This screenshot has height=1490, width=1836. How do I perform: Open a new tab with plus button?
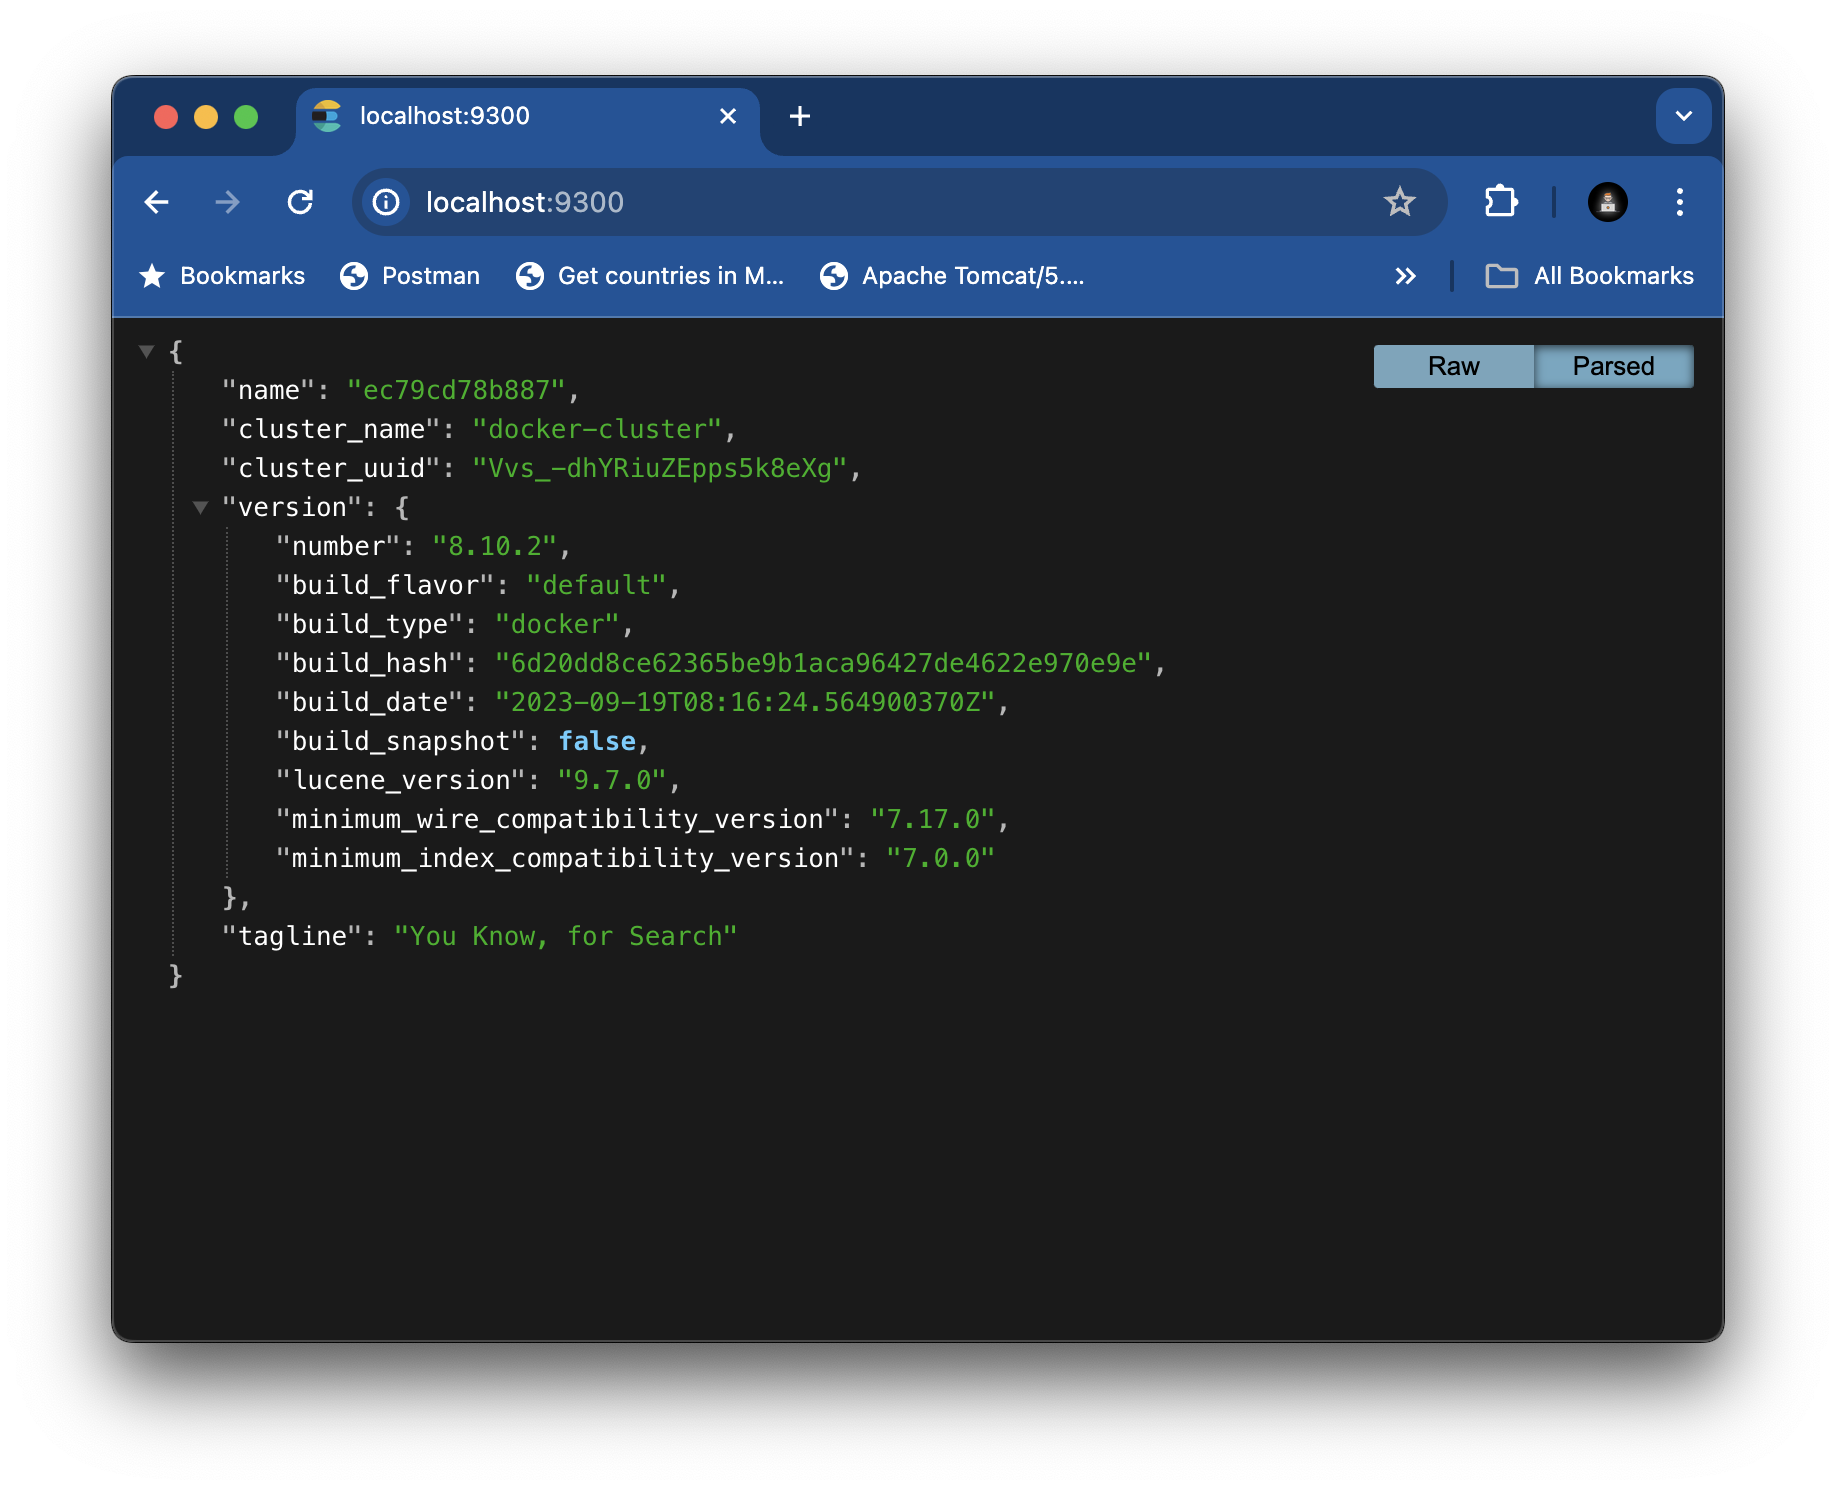(799, 116)
